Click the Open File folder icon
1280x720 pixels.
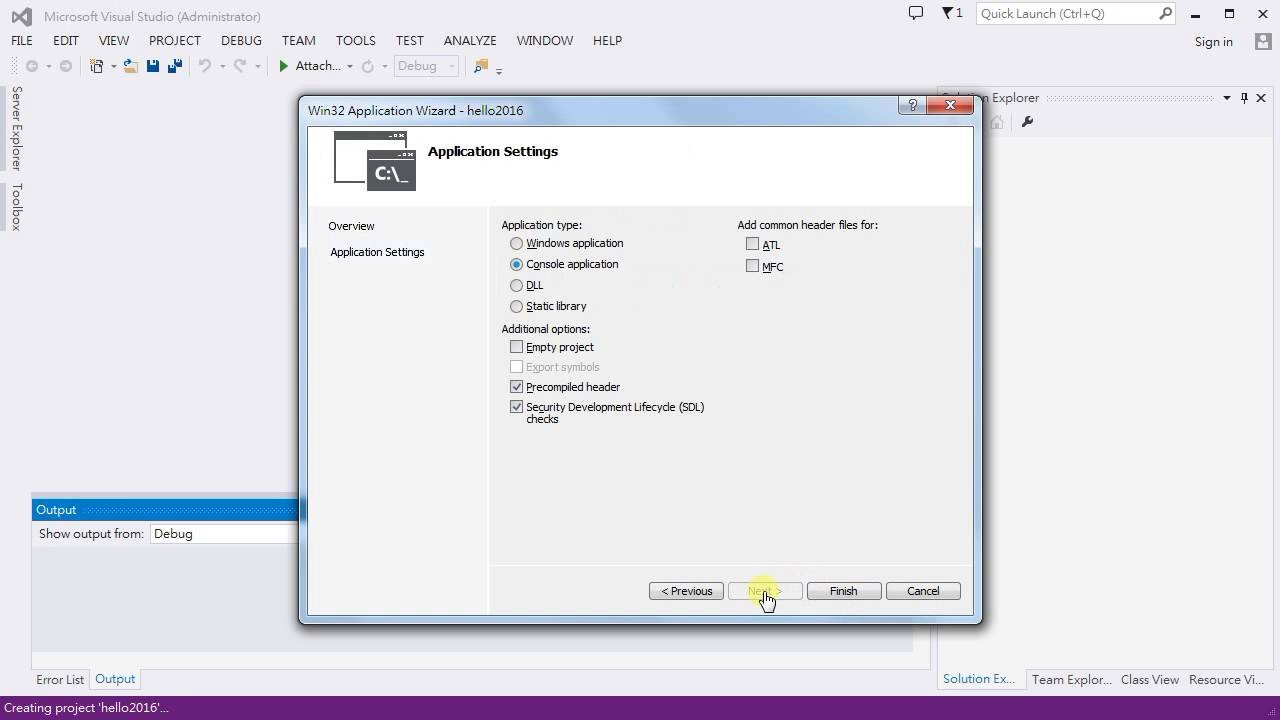pos(130,66)
